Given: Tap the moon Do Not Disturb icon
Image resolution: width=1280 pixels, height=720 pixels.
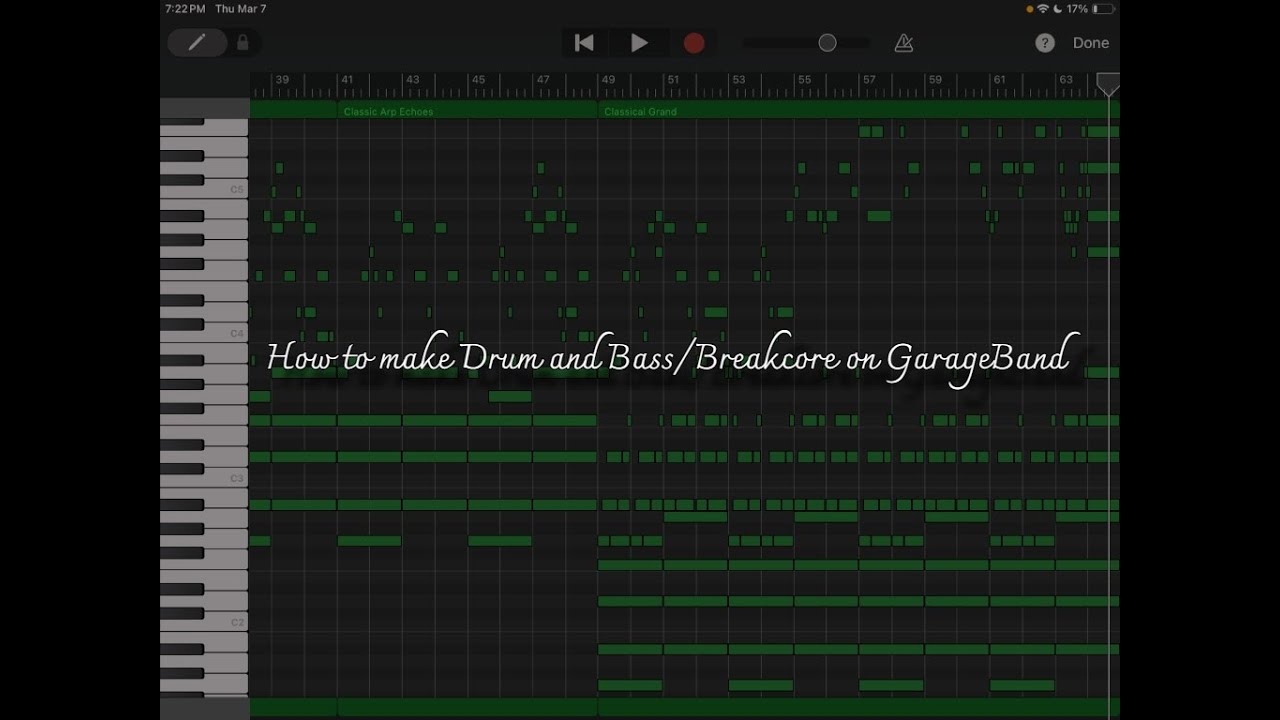Looking at the screenshot, I should 1057,9.
